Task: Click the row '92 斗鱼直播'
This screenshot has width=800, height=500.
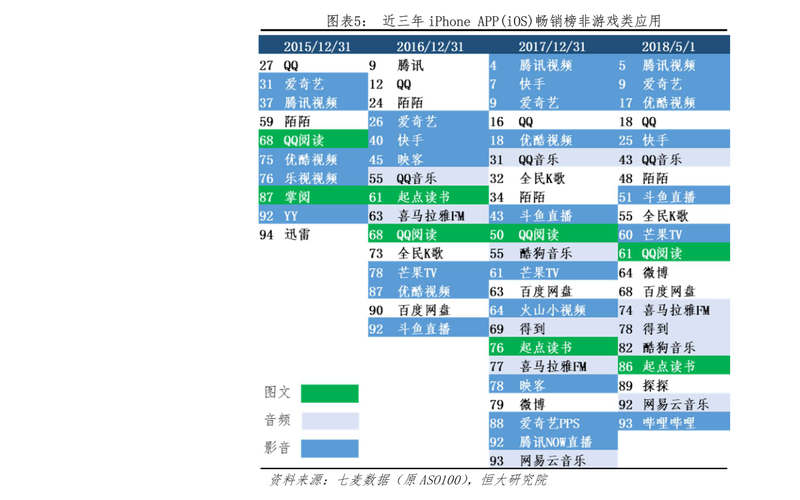Action: (429, 329)
